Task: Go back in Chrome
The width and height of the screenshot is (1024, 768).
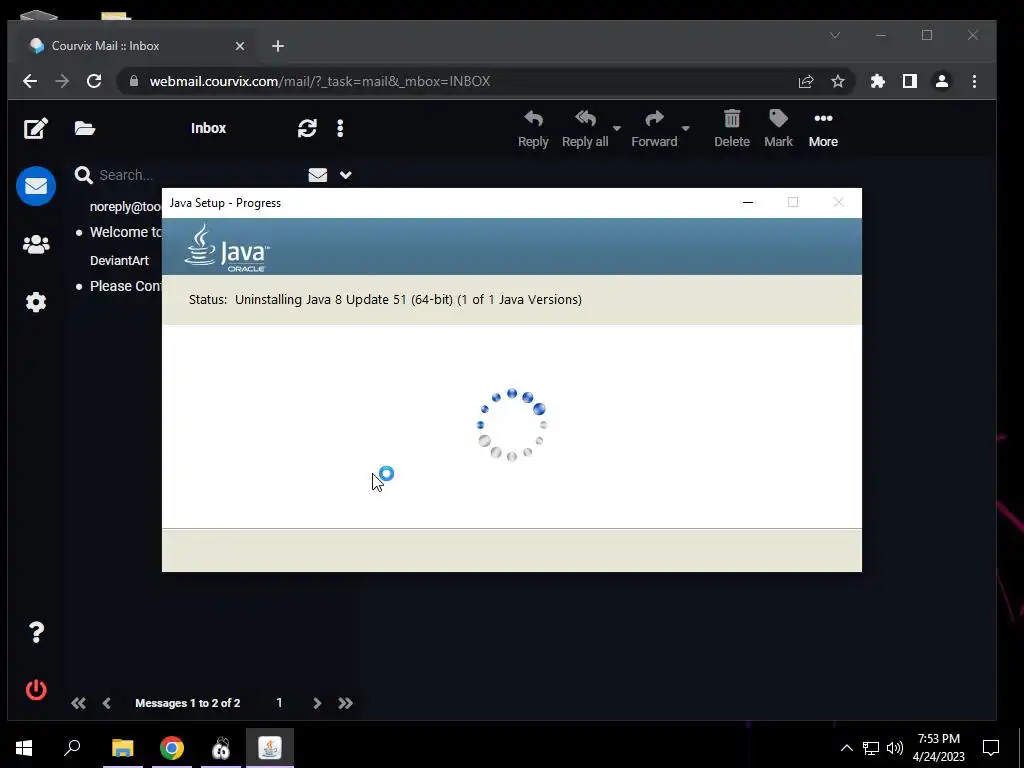Action: click(x=30, y=81)
